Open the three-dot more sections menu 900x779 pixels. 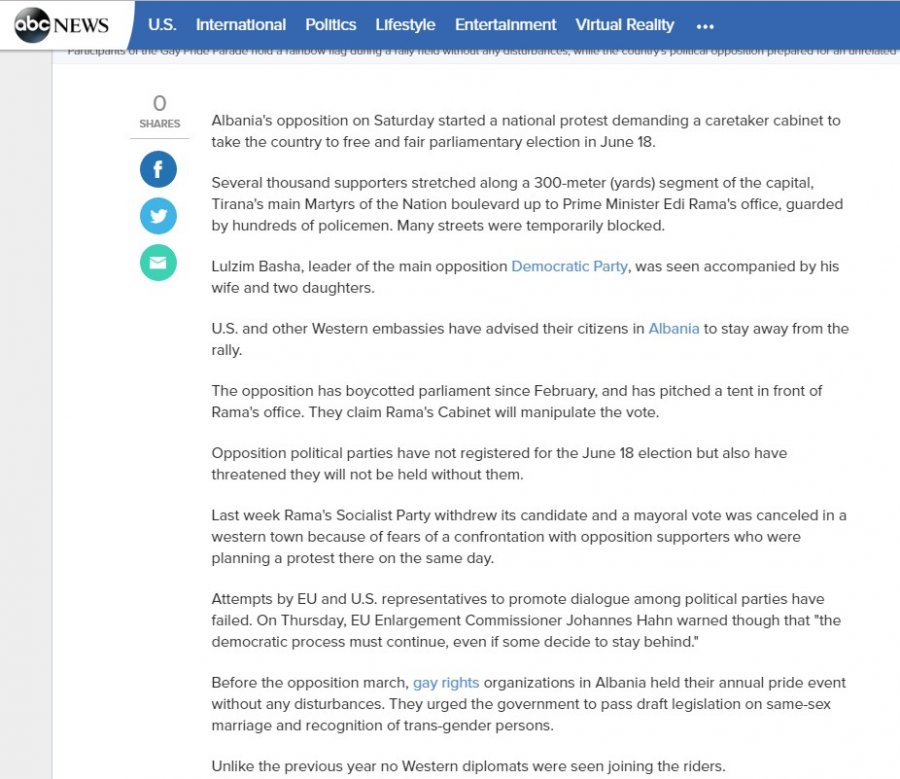tap(705, 26)
